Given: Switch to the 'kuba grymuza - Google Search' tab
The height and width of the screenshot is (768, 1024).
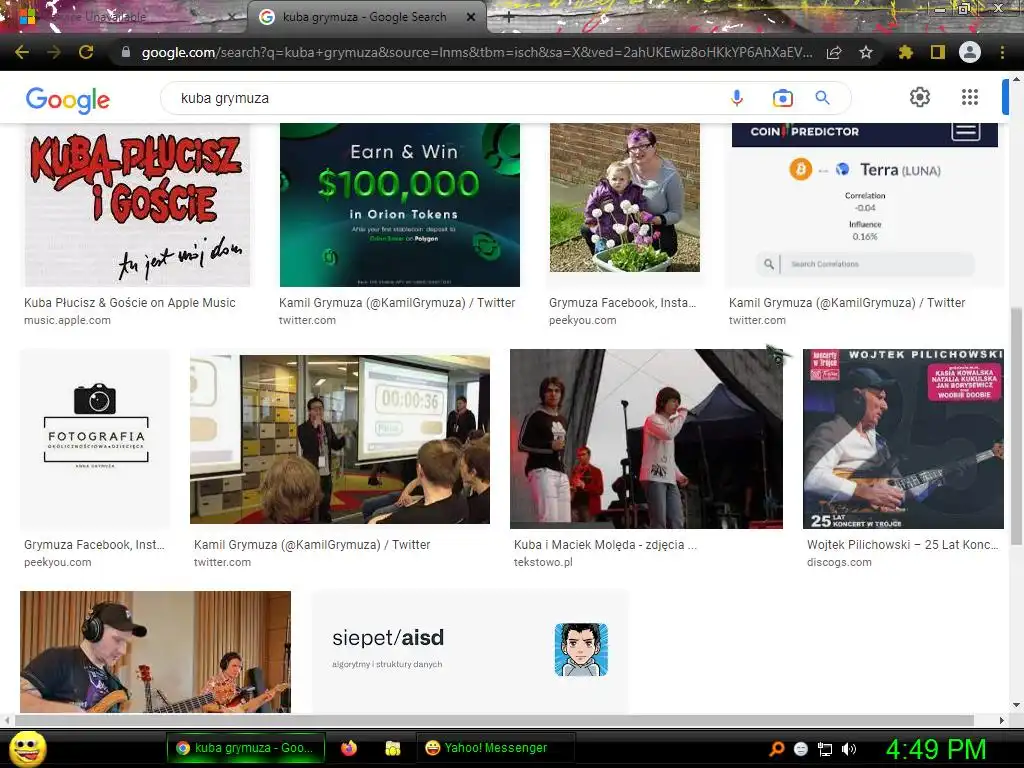Looking at the screenshot, I should point(366,17).
